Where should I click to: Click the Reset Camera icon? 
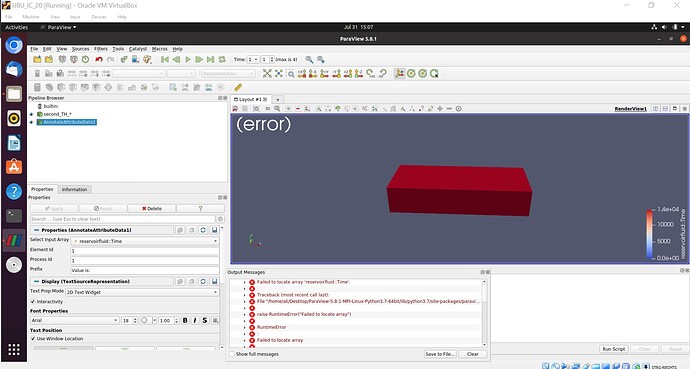tap(267, 73)
